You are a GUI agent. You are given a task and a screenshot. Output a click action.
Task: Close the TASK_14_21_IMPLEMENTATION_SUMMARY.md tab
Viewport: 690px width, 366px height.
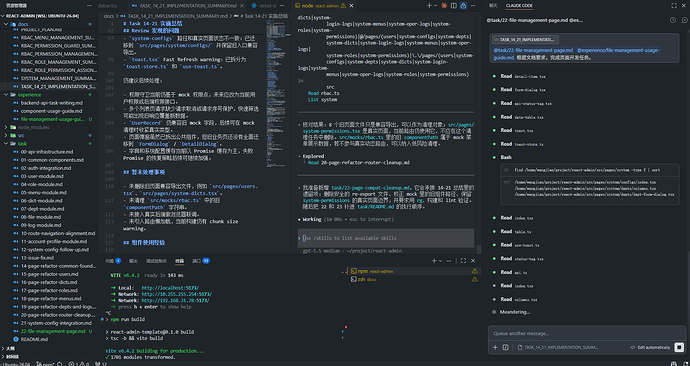[243, 6]
